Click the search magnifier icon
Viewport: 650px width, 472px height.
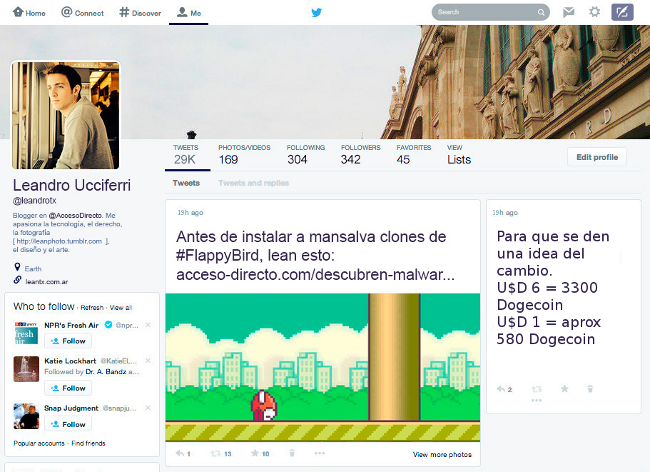click(x=541, y=12)
